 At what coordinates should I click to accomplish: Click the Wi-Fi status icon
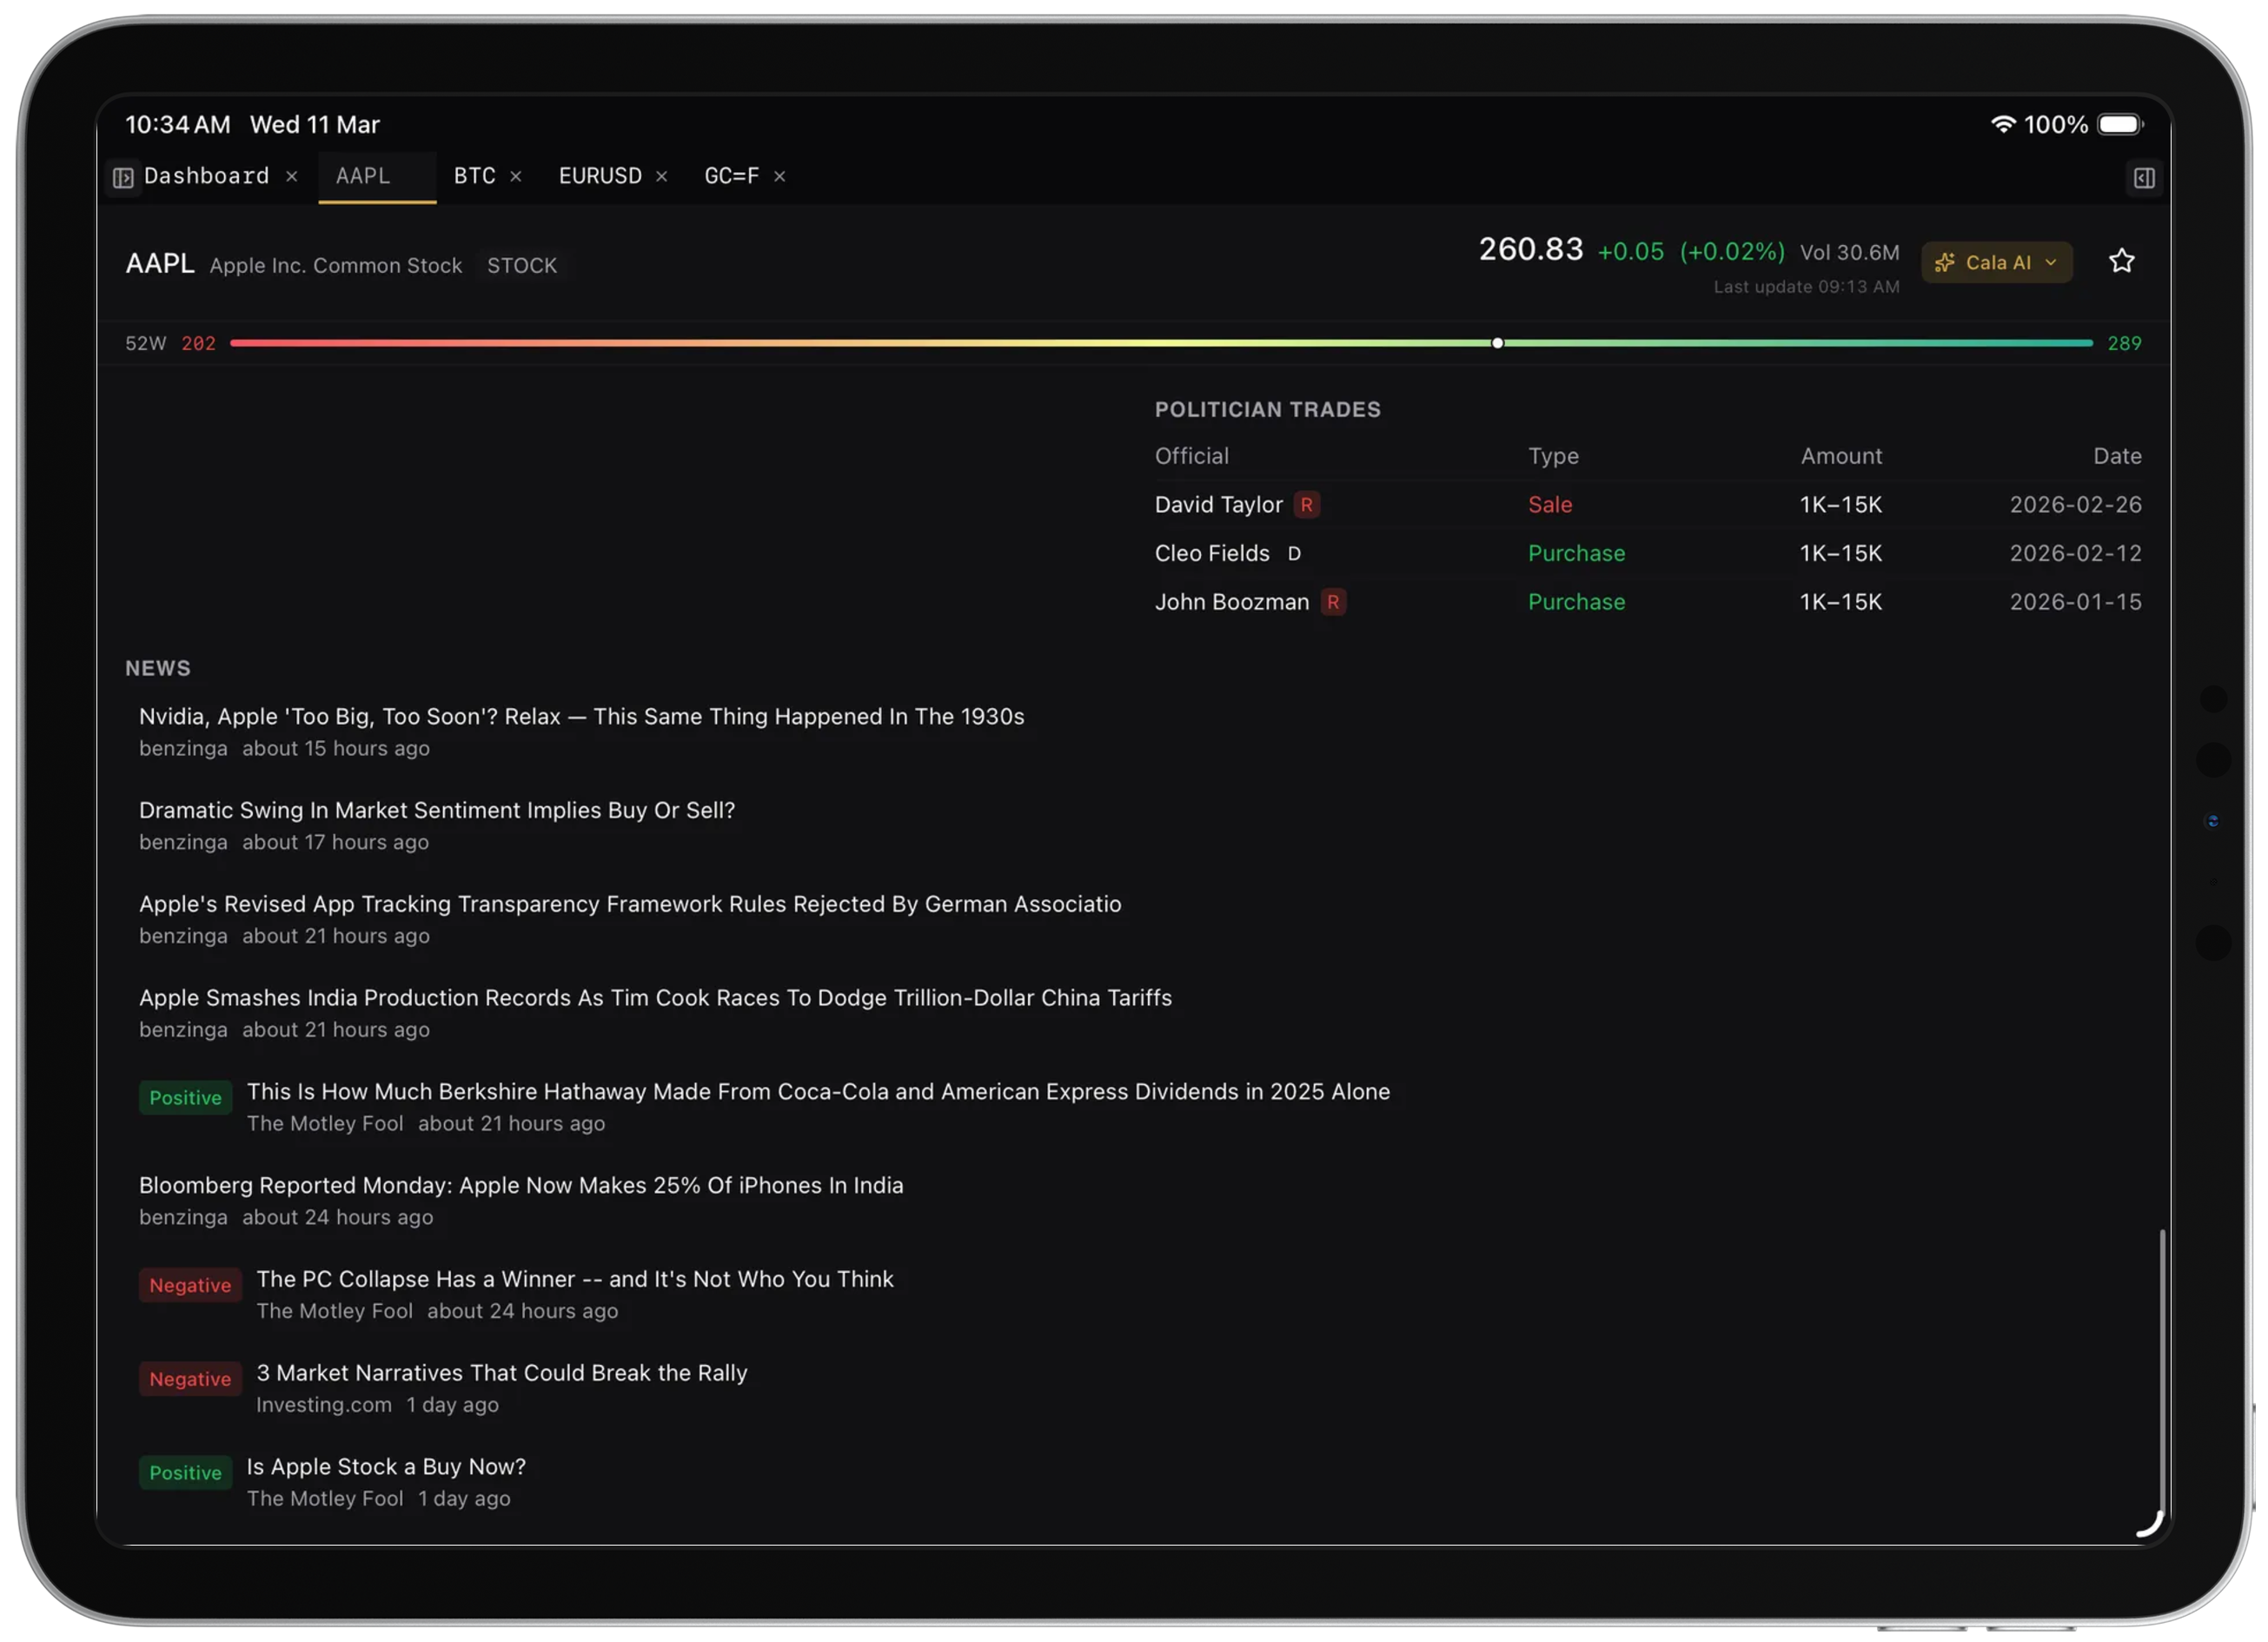tap(2003, 124)
